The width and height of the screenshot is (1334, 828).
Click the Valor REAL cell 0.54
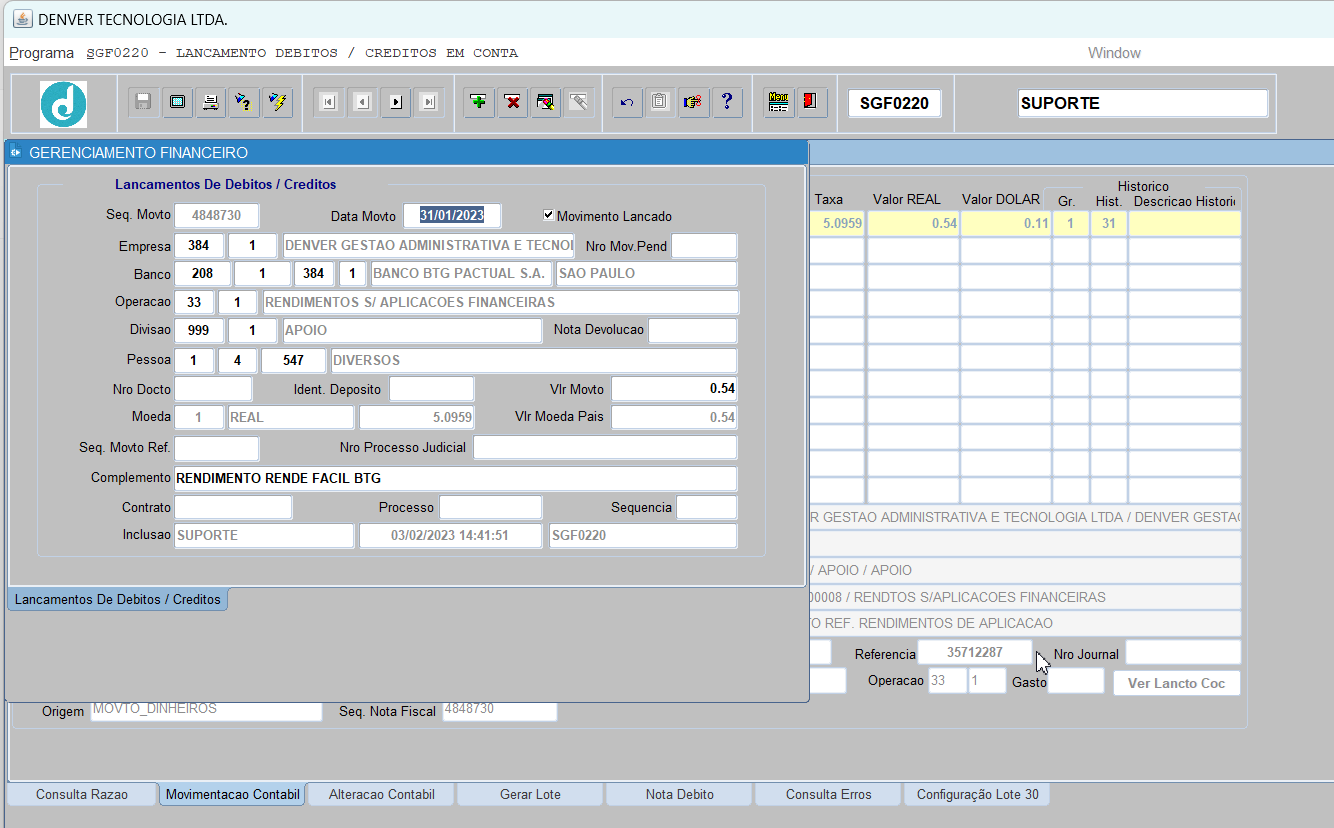[x=913, y=224]
